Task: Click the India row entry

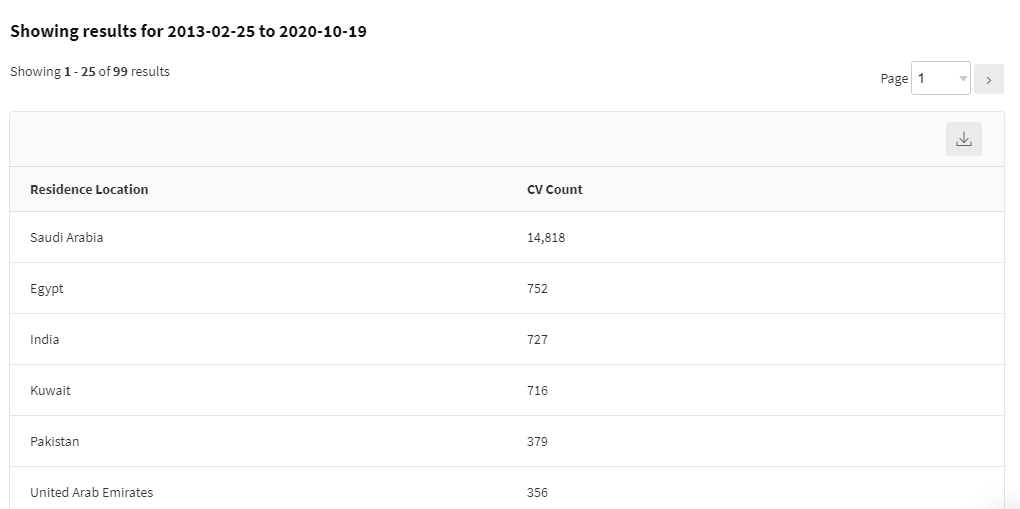Action: [x=45, y=340]
